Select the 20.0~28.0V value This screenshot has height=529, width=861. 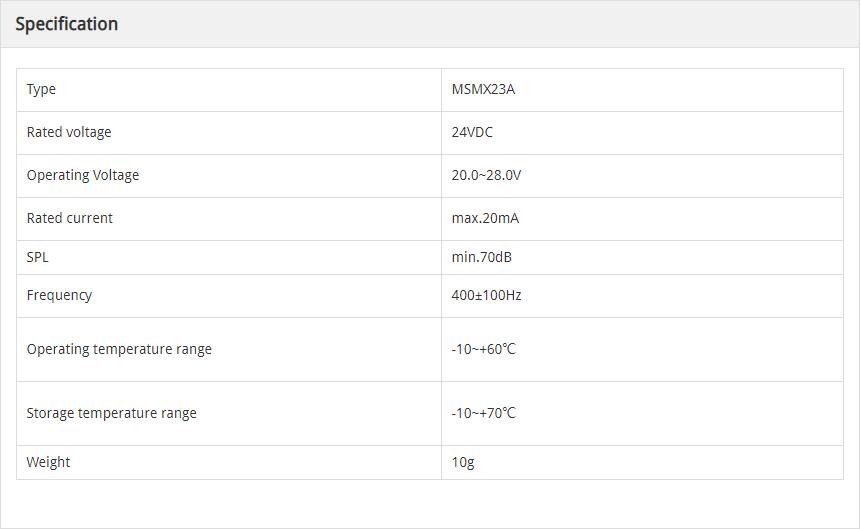pyautogui.click(x=486, y=176)
